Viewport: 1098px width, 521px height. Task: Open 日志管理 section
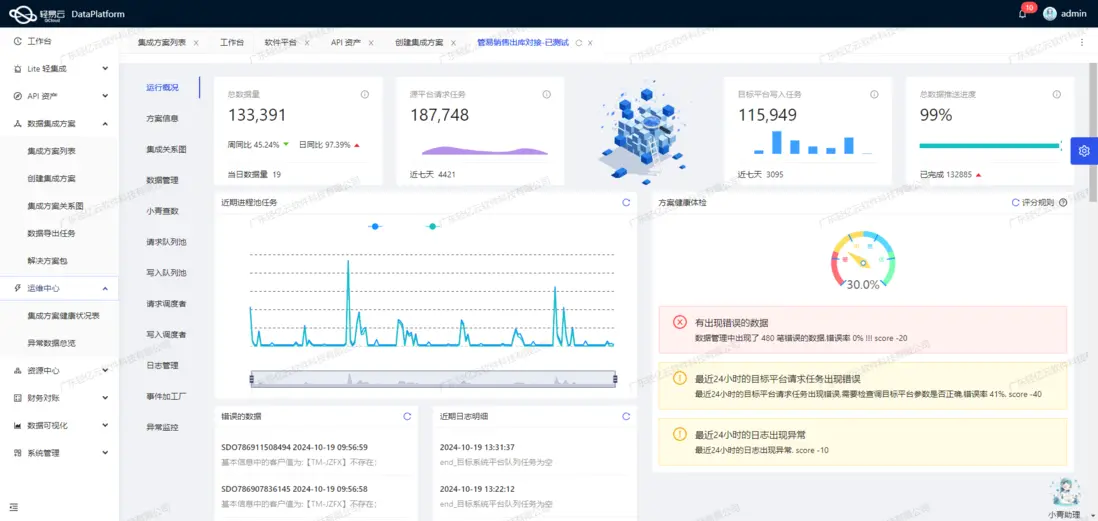pyautogui.click(x=162, y=365)
